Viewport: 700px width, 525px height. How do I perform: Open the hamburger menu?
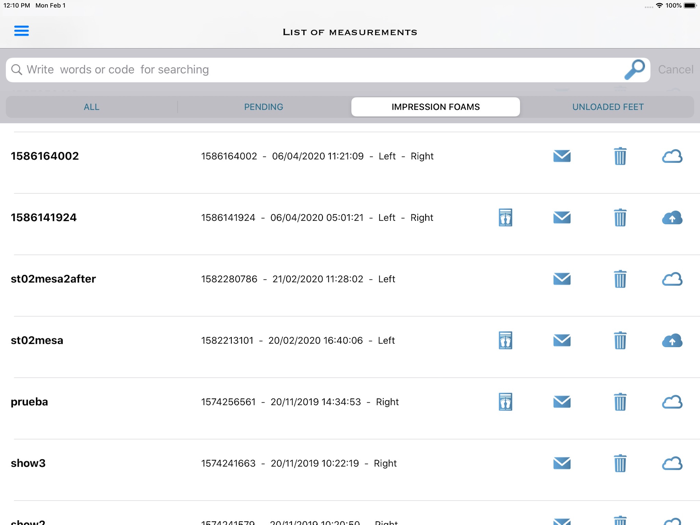[x=21, y=31]
